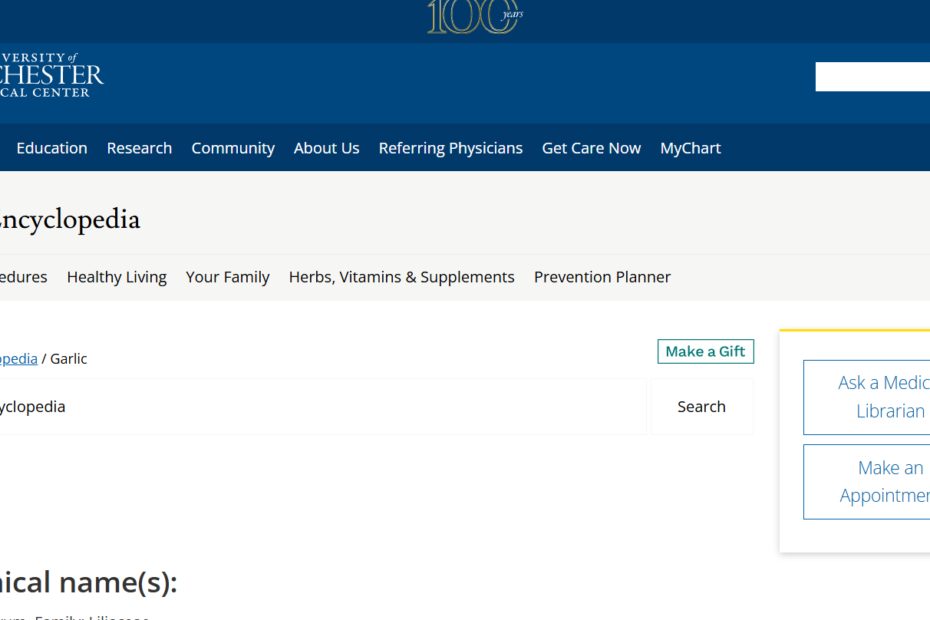This screenshot has height=620, width=930.
Task: Open the Research menu item
Action: coord(139,148)
